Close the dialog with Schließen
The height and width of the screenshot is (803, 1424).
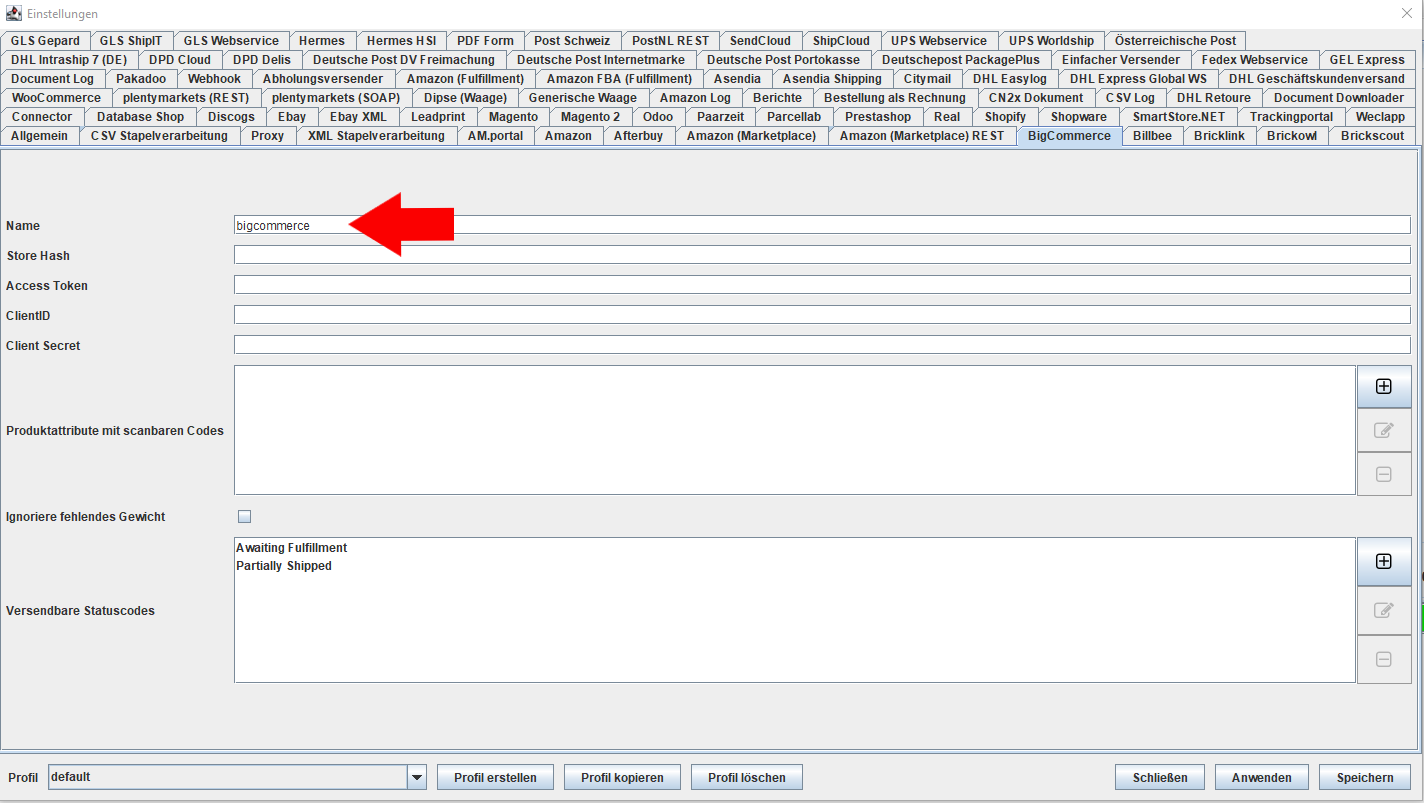[x=1160, y=777]
